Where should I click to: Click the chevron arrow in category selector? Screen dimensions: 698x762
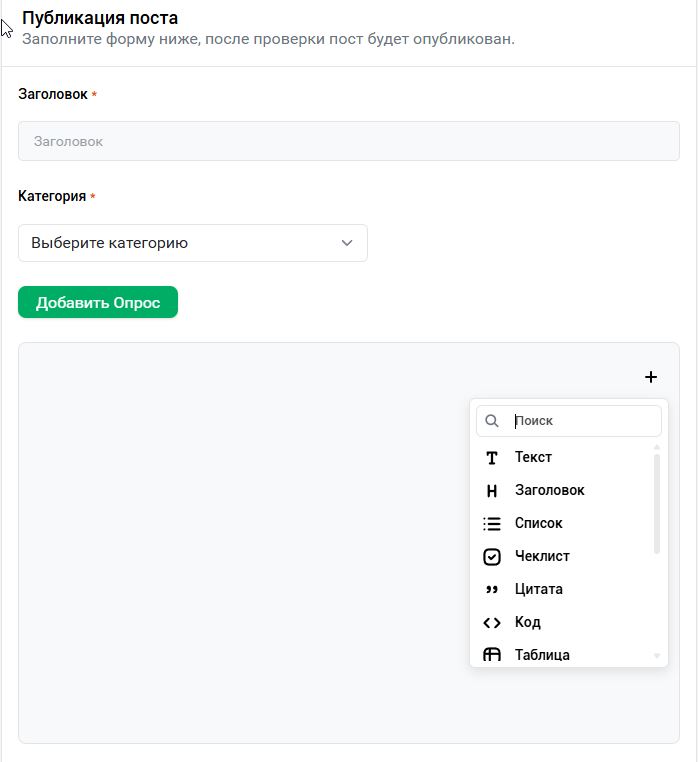pos(347,243)
